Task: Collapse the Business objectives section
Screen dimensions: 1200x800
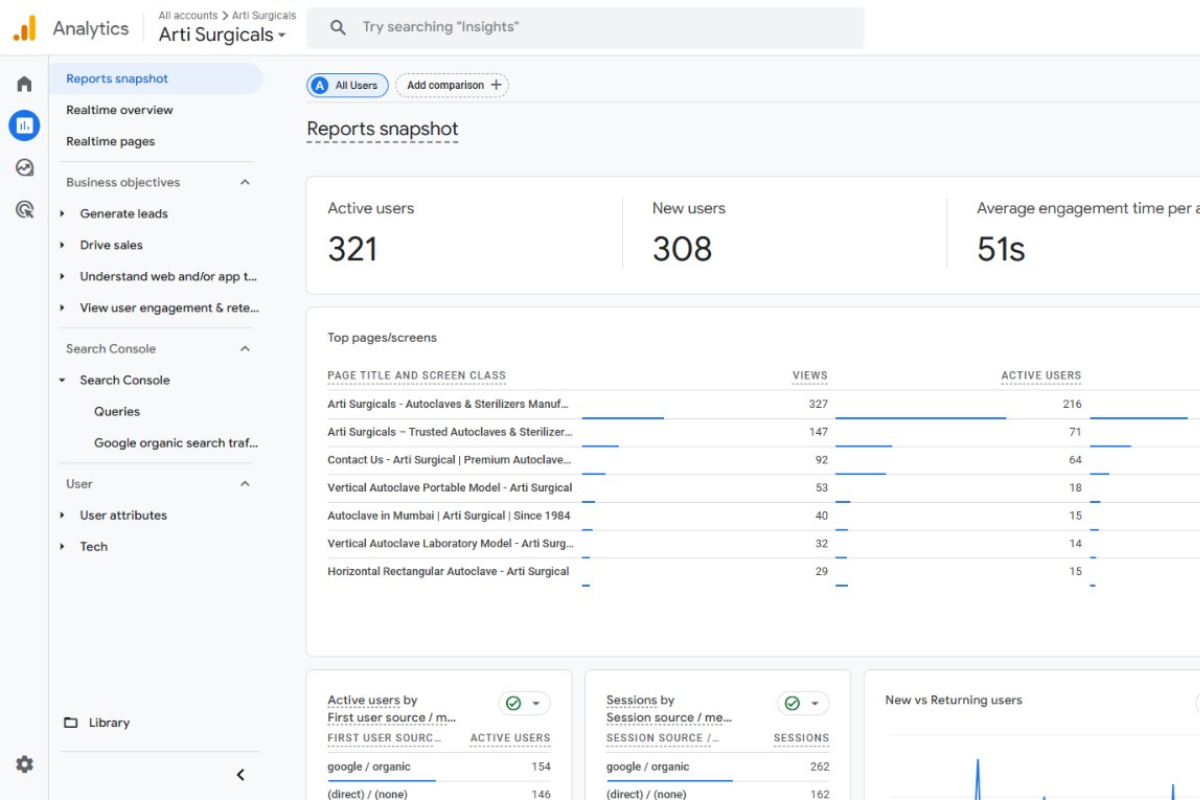Action: (245, 182)
